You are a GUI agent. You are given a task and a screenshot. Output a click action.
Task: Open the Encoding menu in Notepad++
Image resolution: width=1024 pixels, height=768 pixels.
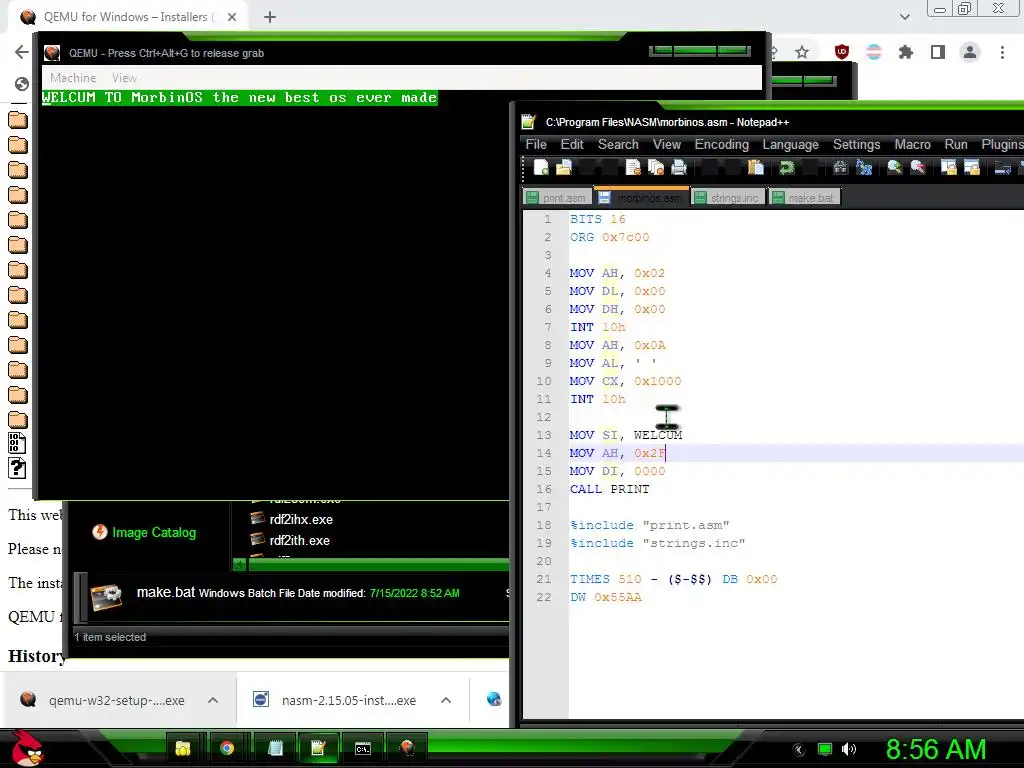coord(722,144)
